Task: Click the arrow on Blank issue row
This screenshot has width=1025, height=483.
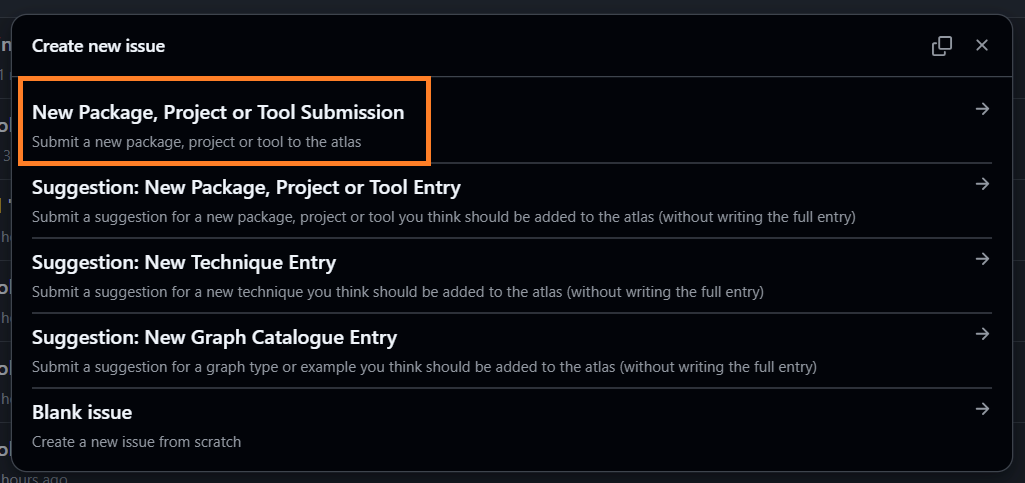Action: 982,409
